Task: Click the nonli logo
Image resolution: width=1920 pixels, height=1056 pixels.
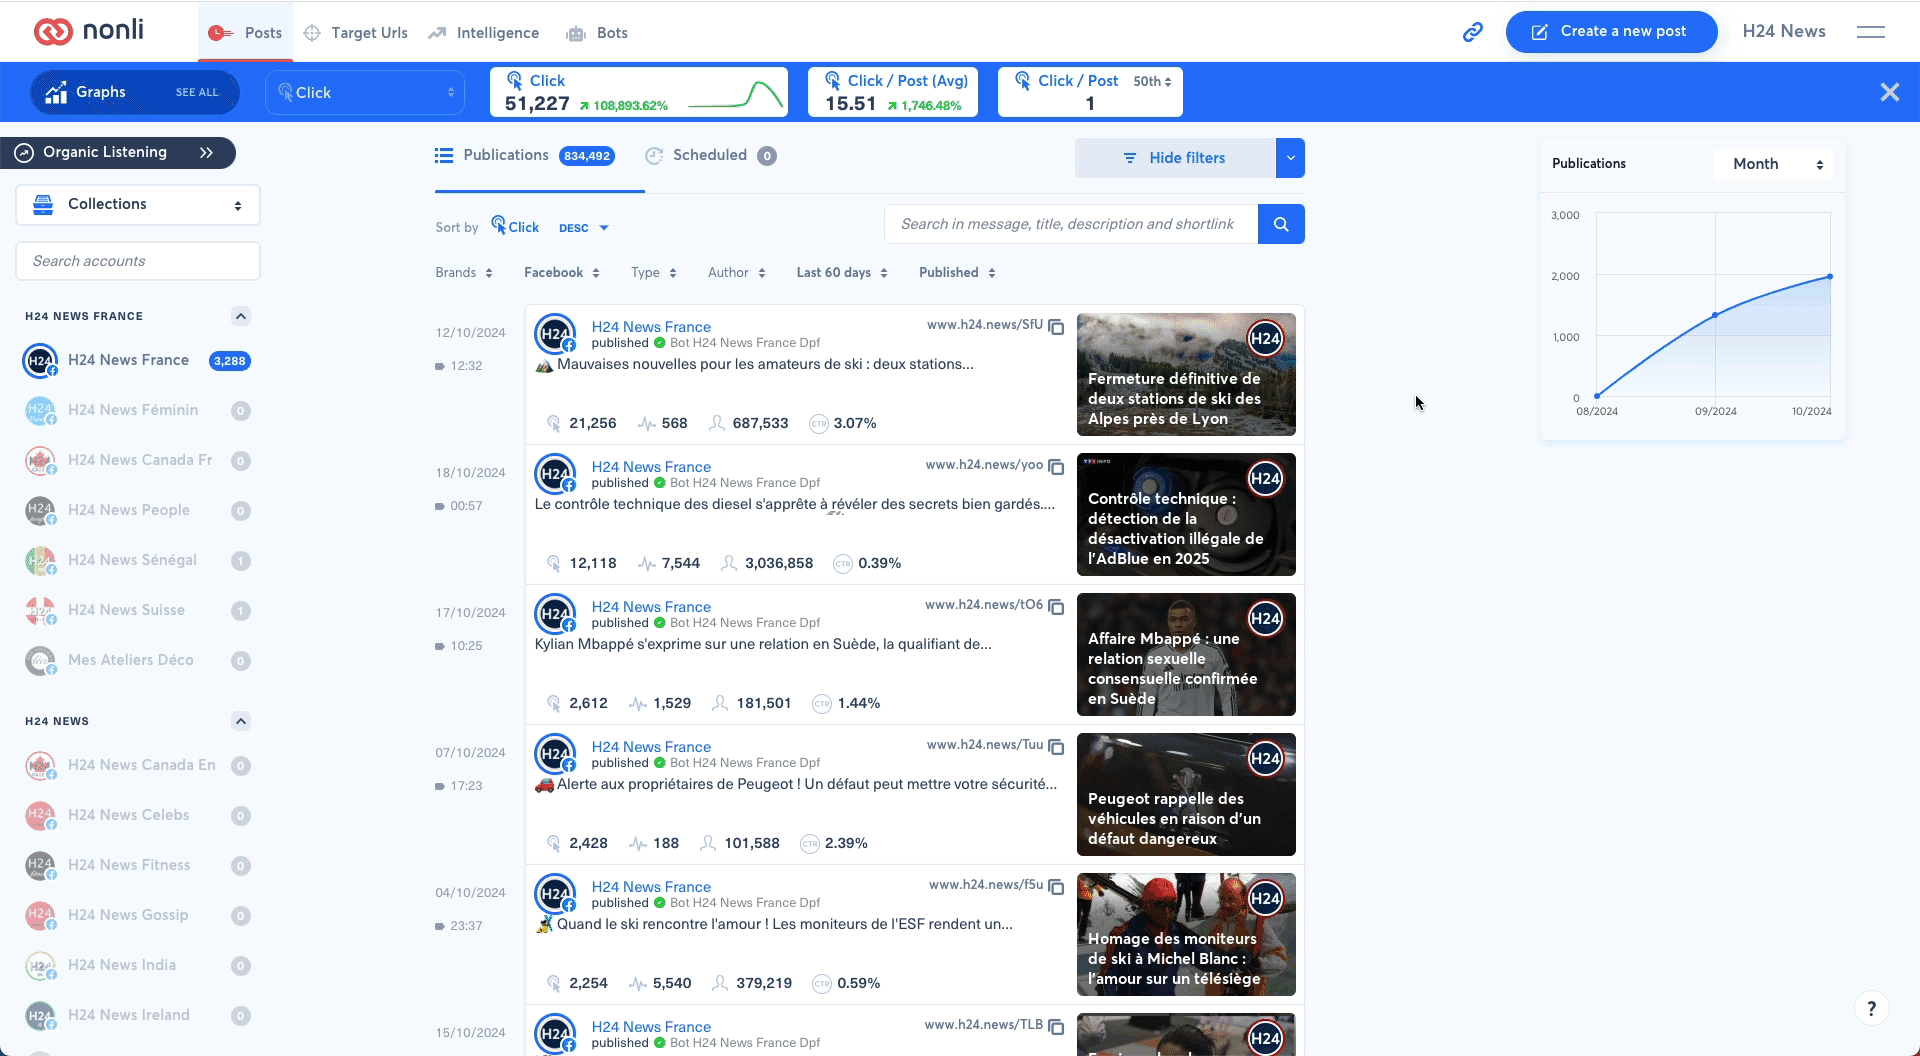Action: click(89, 31)
